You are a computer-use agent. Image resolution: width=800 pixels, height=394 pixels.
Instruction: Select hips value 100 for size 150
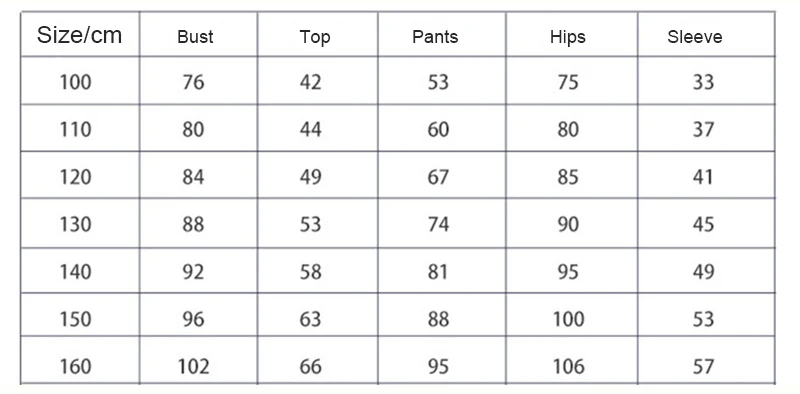coord(568,319)
